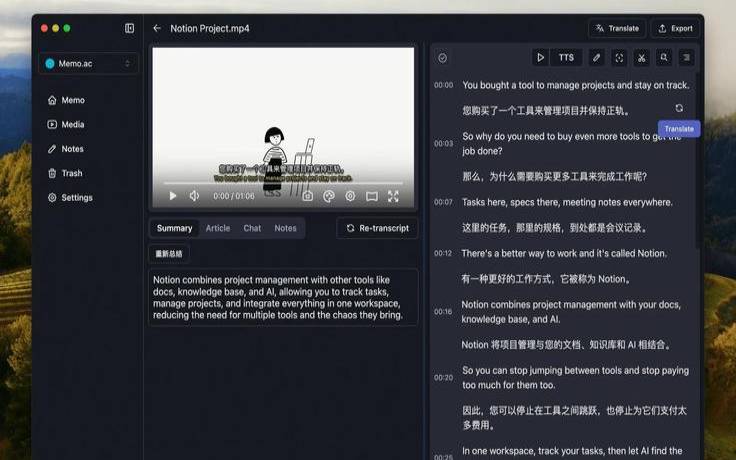Click the summary text box
736x460 pixels.
(283, 297)
